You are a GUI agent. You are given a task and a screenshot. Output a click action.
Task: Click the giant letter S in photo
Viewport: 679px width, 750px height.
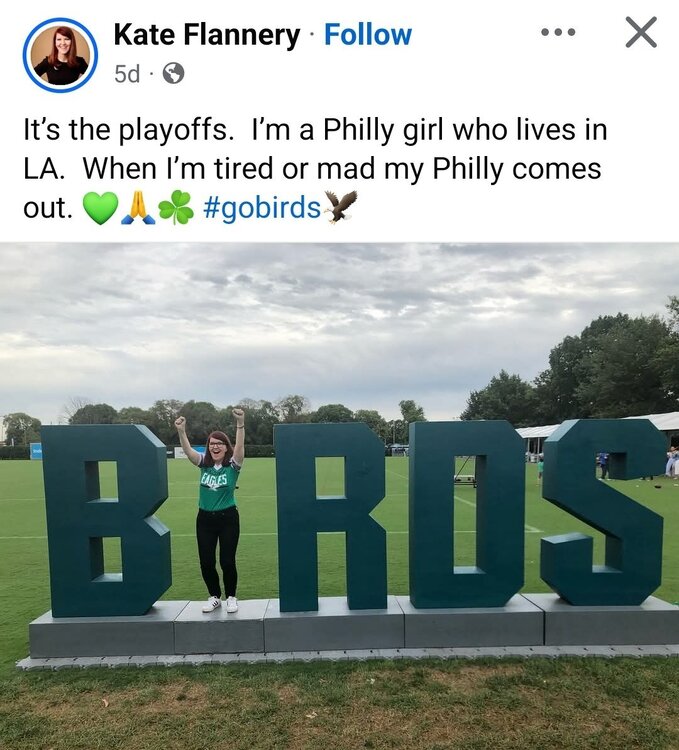(603, 512)
